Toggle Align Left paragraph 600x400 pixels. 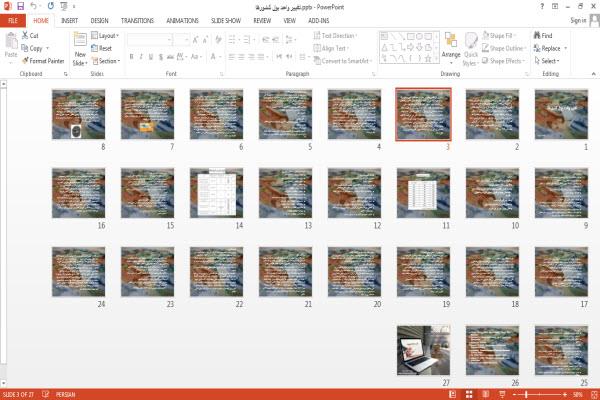tap(232, 57)
